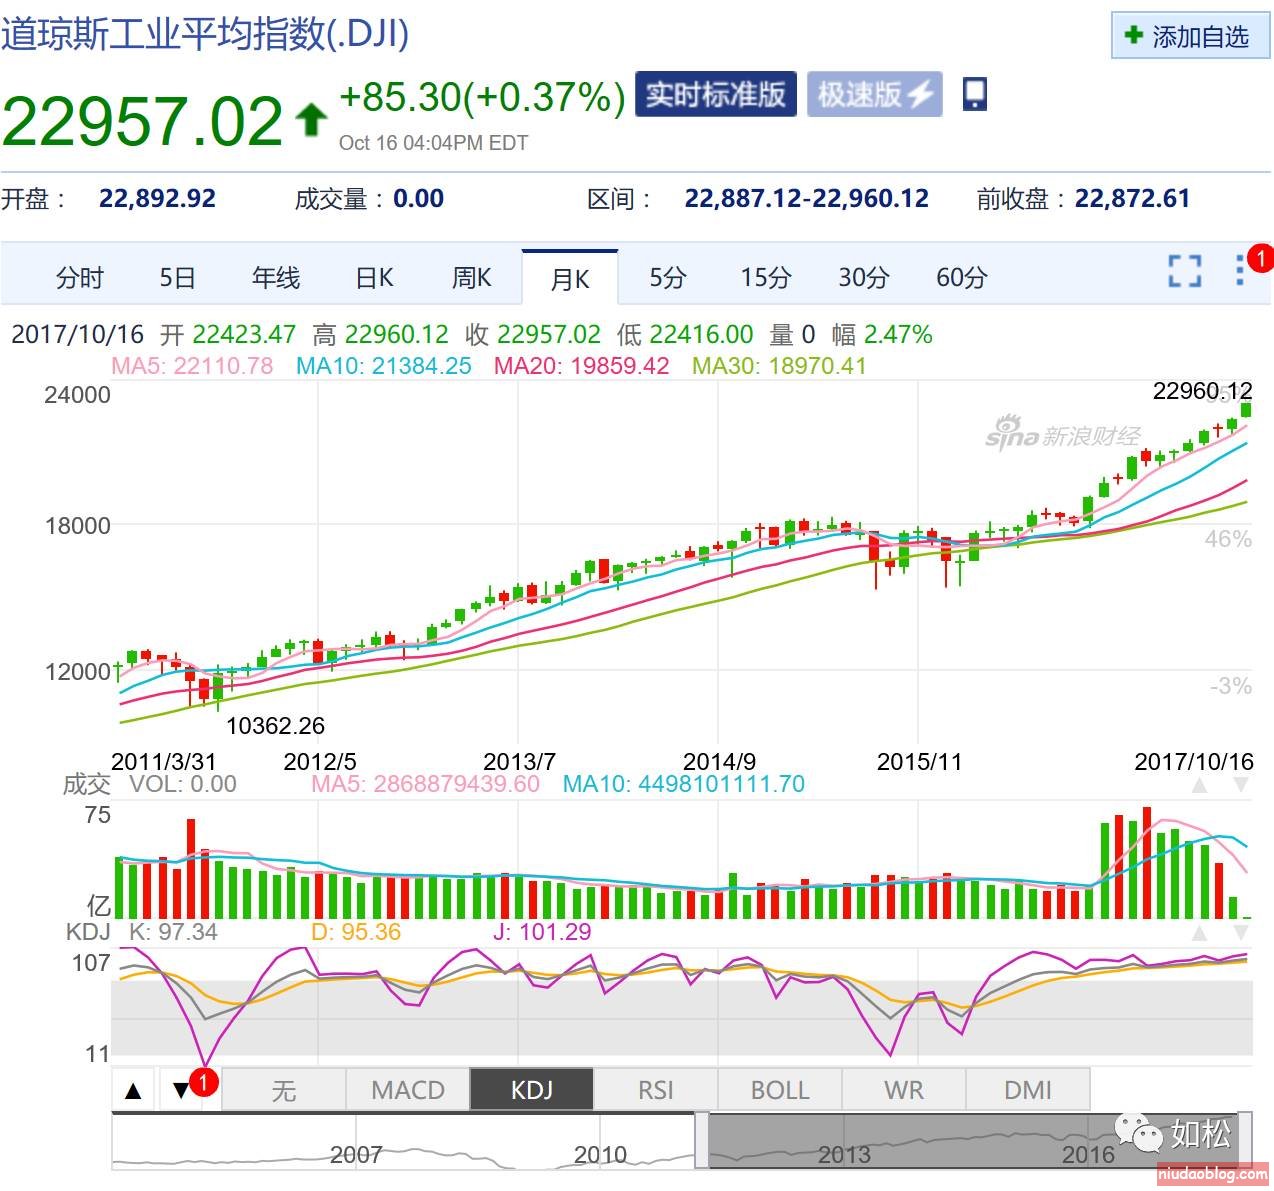This screenshot has width=1274, height=1191.
Task: Click the MA10: 21384.25 legend label
Action: click(x=383, y=365)
